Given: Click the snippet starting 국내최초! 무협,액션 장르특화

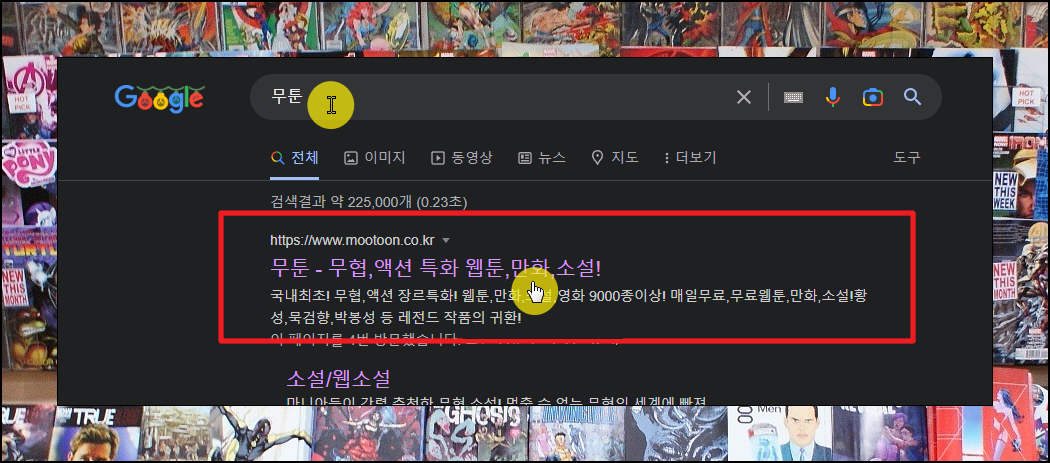Looking at the screenshot, I should point(569,306).
